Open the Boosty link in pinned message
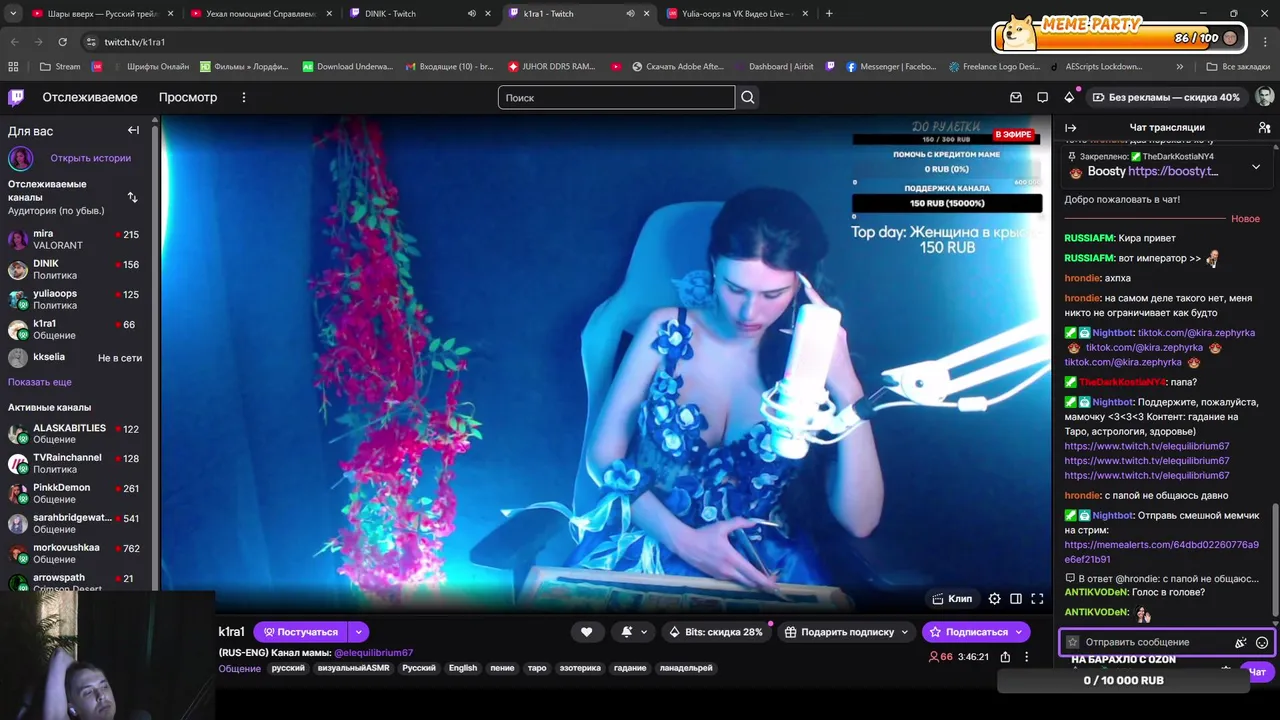Screen dimensions: 1280x720 tap(1173, 171)
